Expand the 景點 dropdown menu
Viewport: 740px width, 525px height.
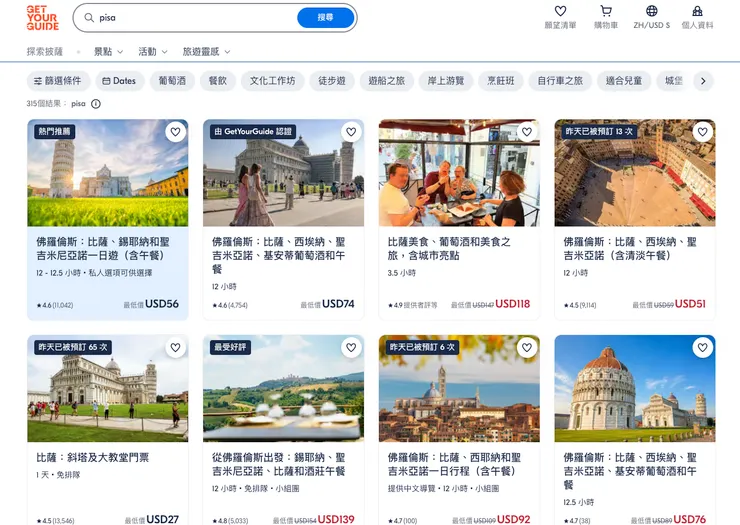[x=109, y=51]
